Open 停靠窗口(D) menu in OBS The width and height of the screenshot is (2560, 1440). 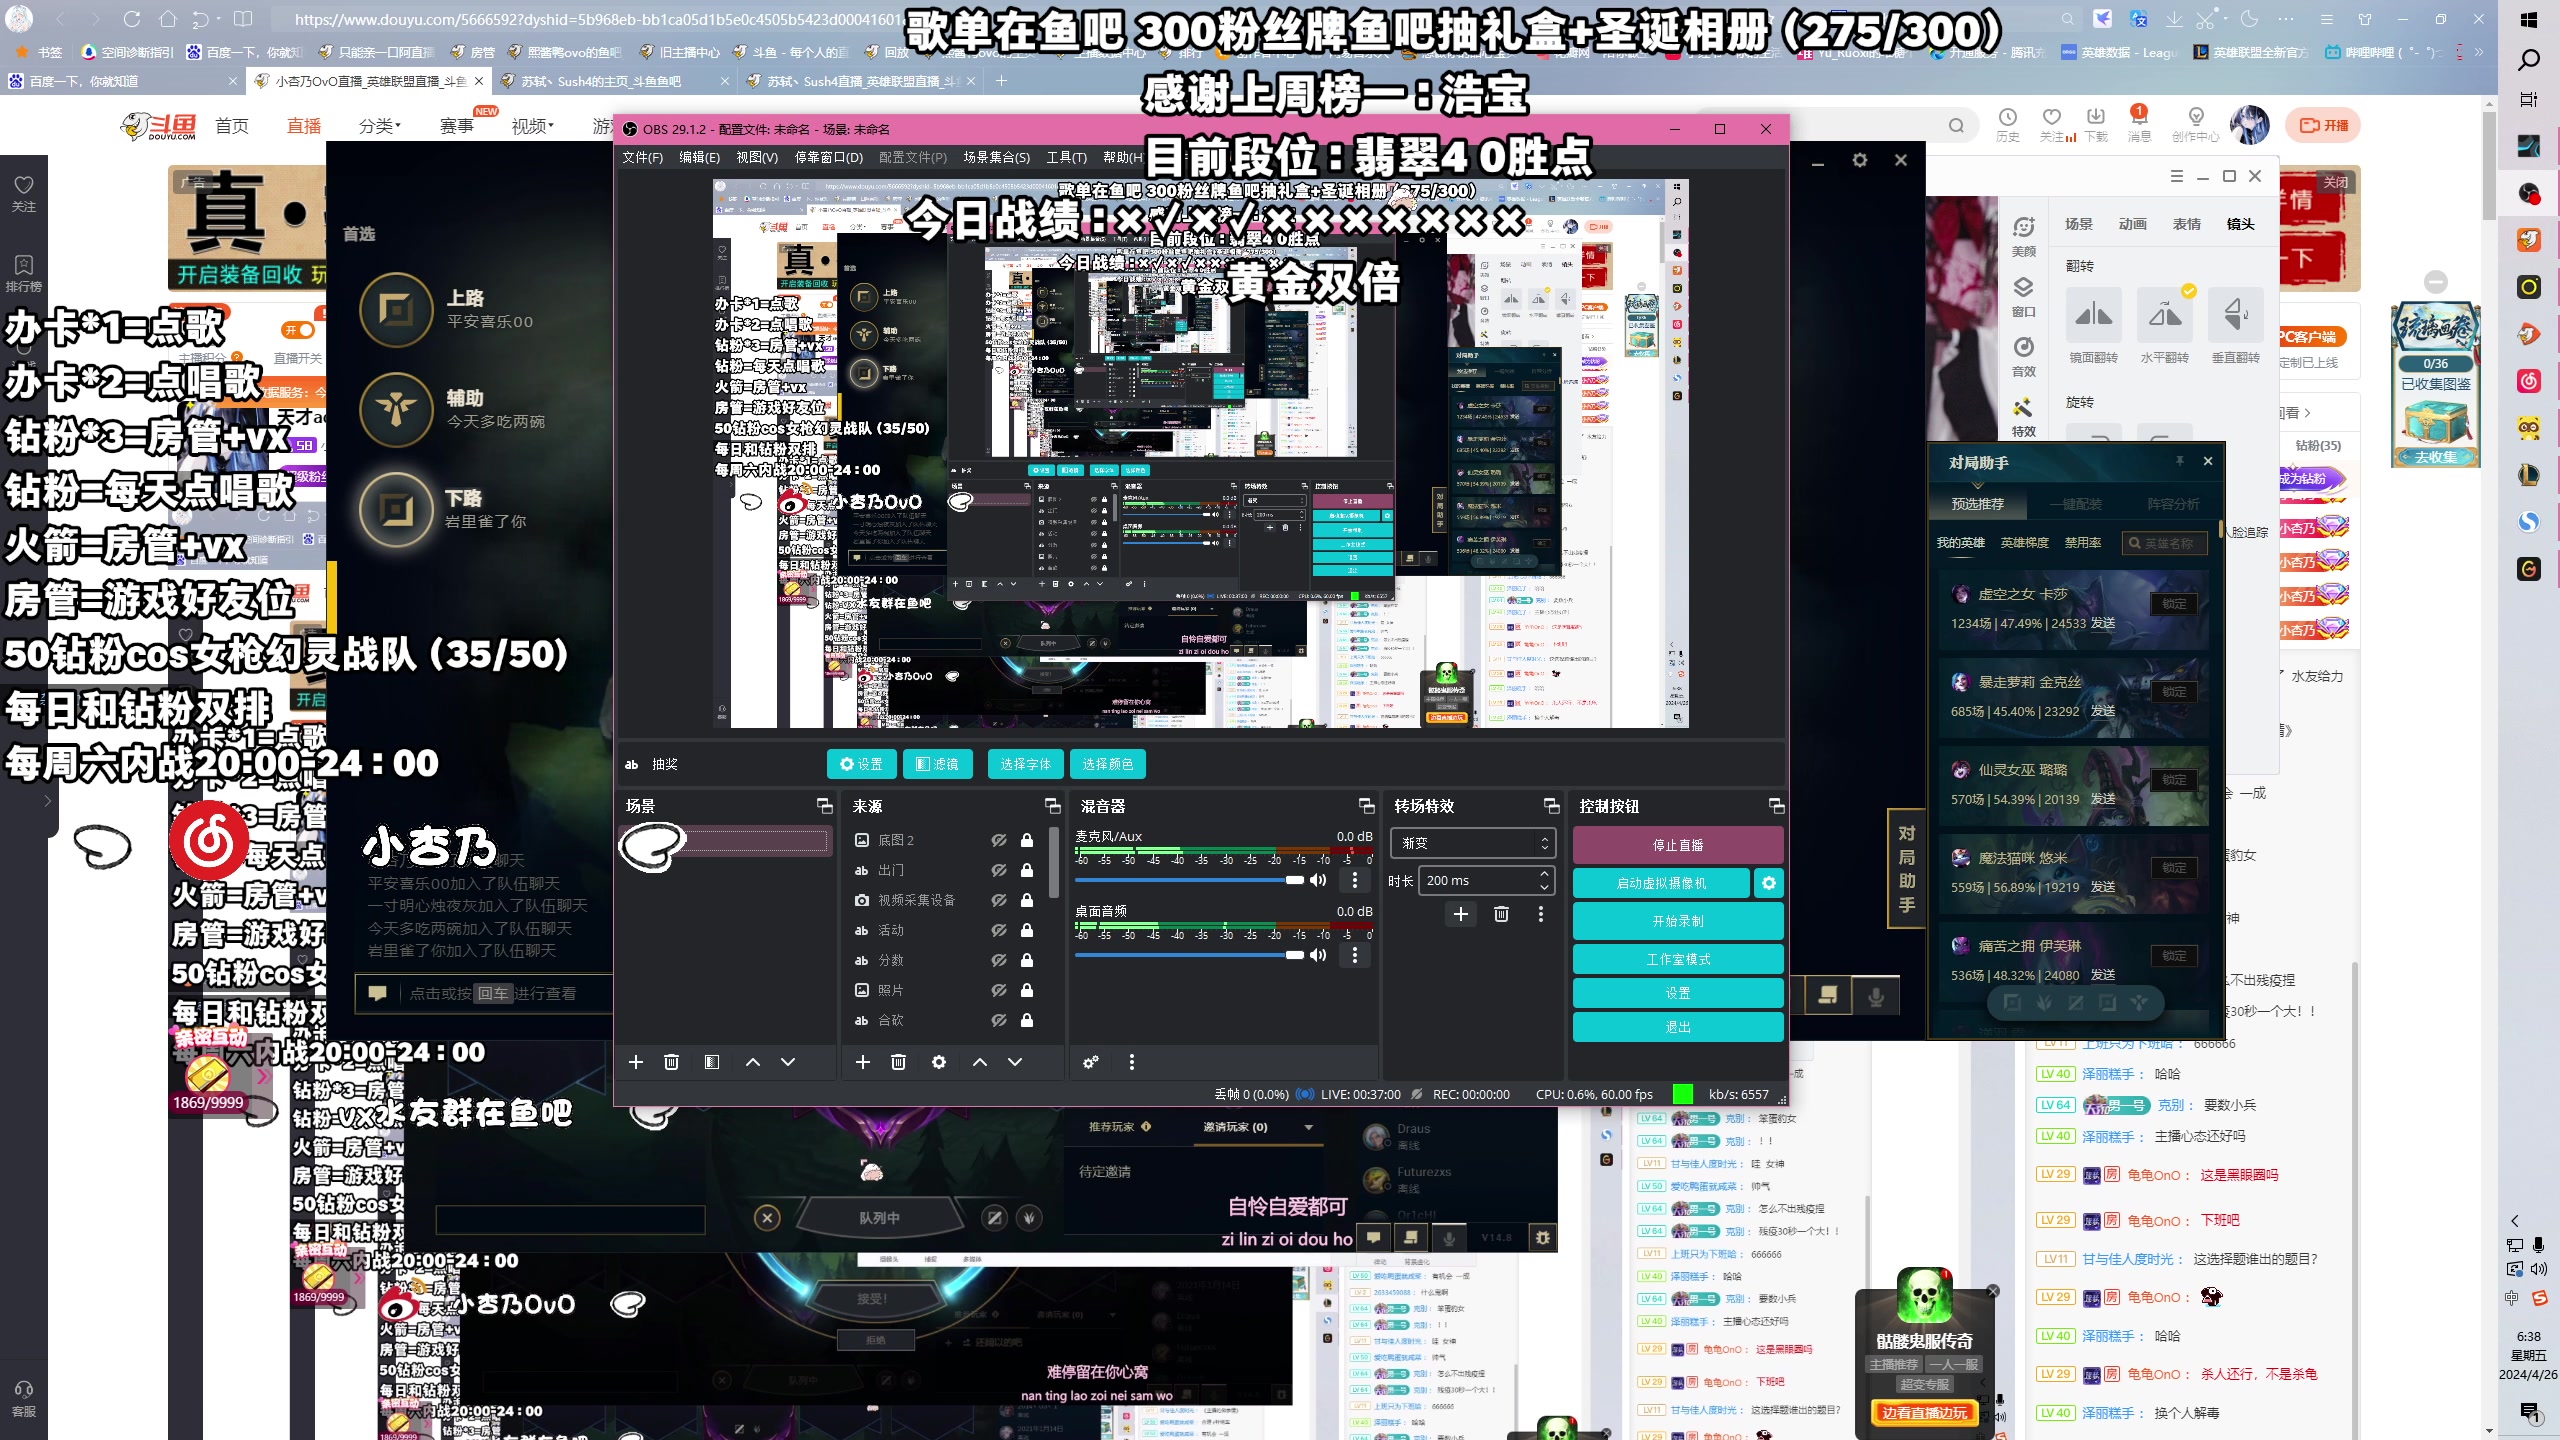point(829,157)
